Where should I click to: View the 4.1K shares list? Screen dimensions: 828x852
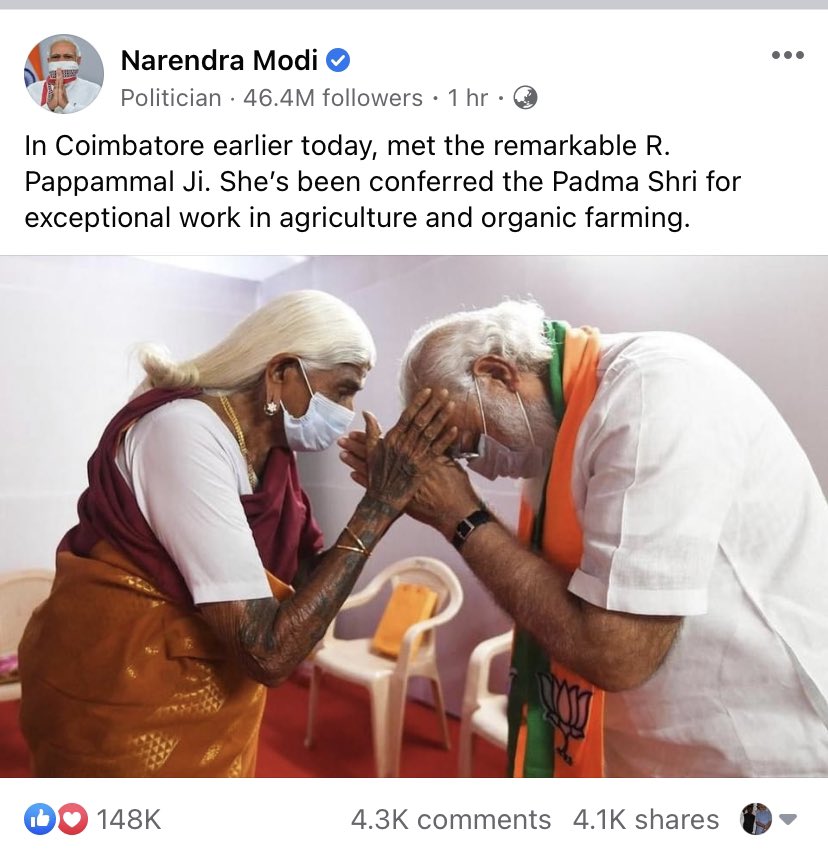645,819
